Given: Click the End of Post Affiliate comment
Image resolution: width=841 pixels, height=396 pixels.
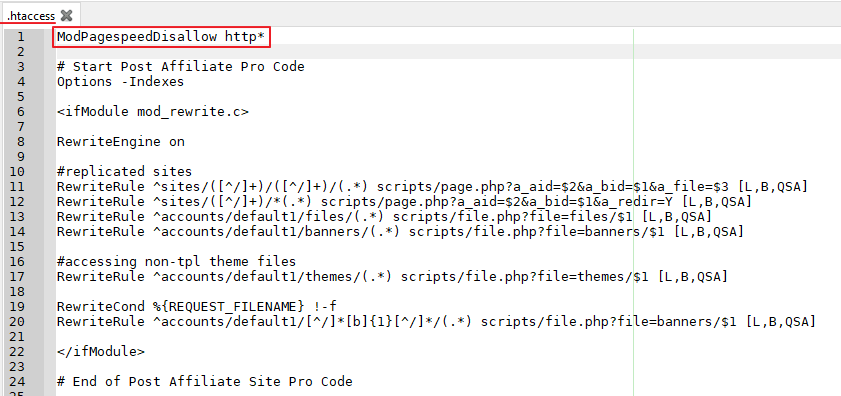Looking at the screenshot, I should point(205,382).
